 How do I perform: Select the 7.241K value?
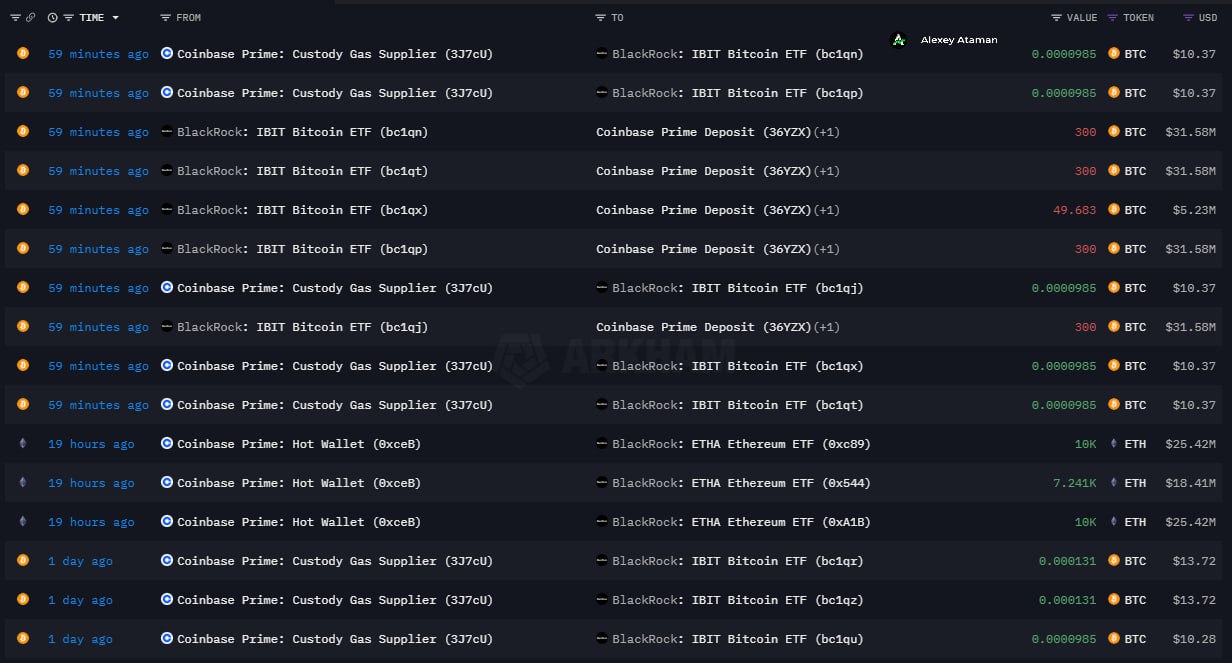(x=1075, y=483)
